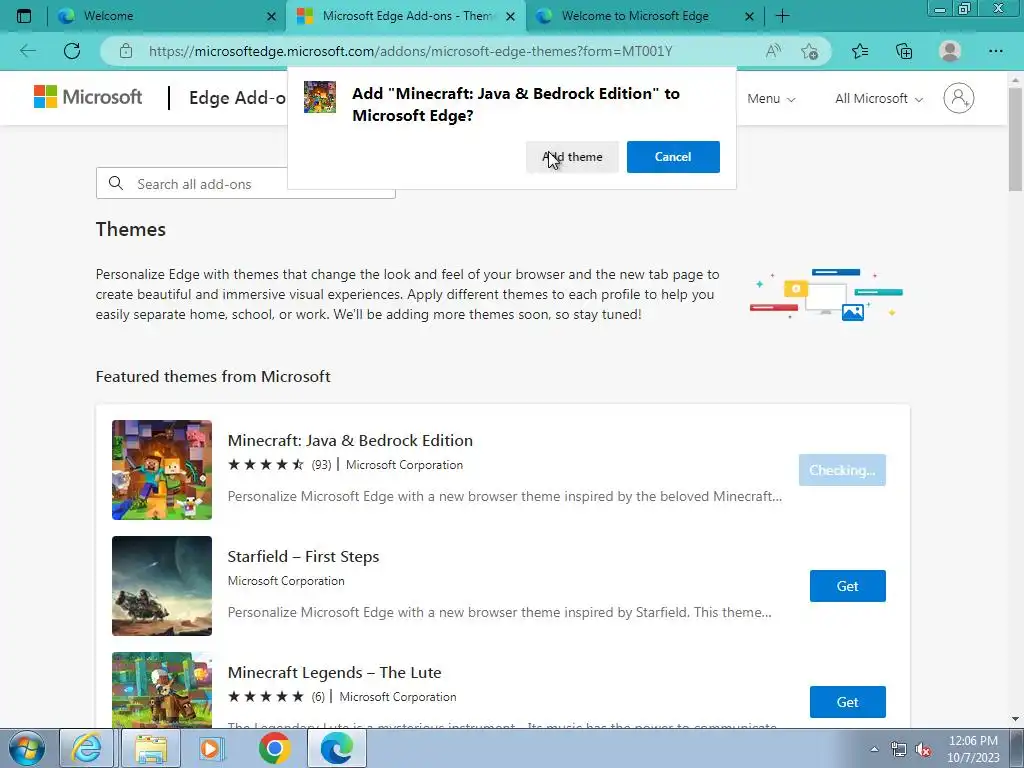The height and width of the screenshot is (768, 1024).
Task: Open Windows Media Player from taskbar
Action: pyautogui.click(x=212, y=748)
